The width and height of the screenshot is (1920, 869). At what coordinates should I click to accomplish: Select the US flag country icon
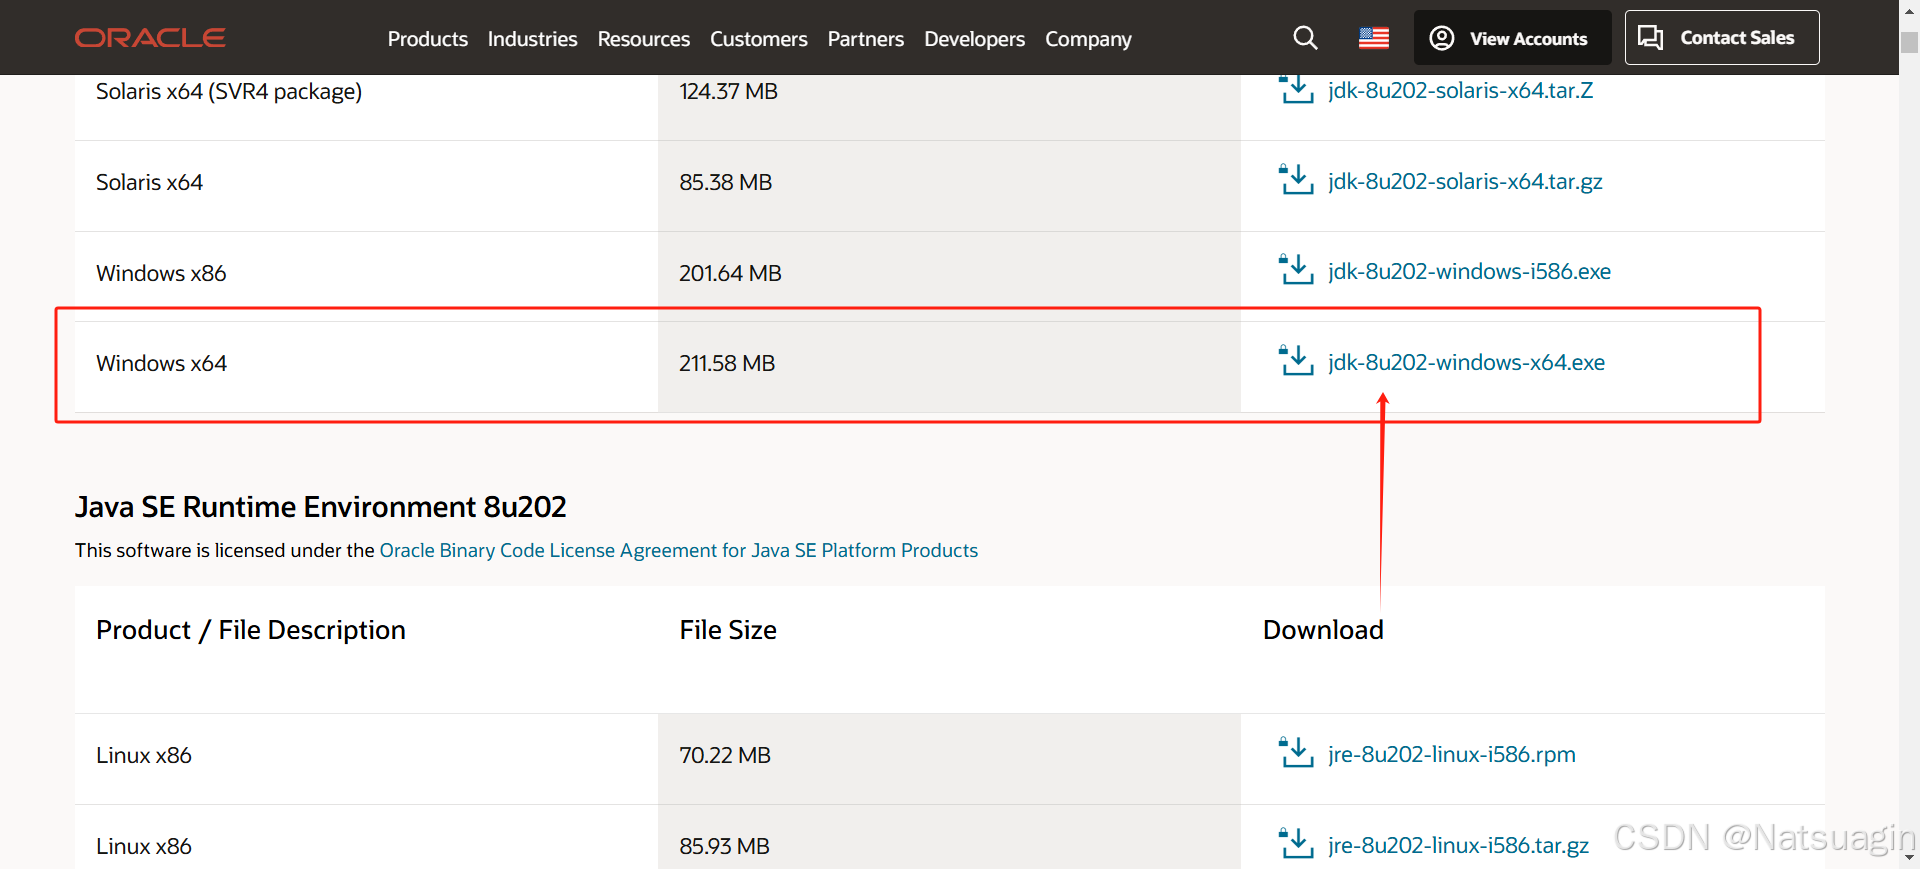click(x=1374, y=38)
